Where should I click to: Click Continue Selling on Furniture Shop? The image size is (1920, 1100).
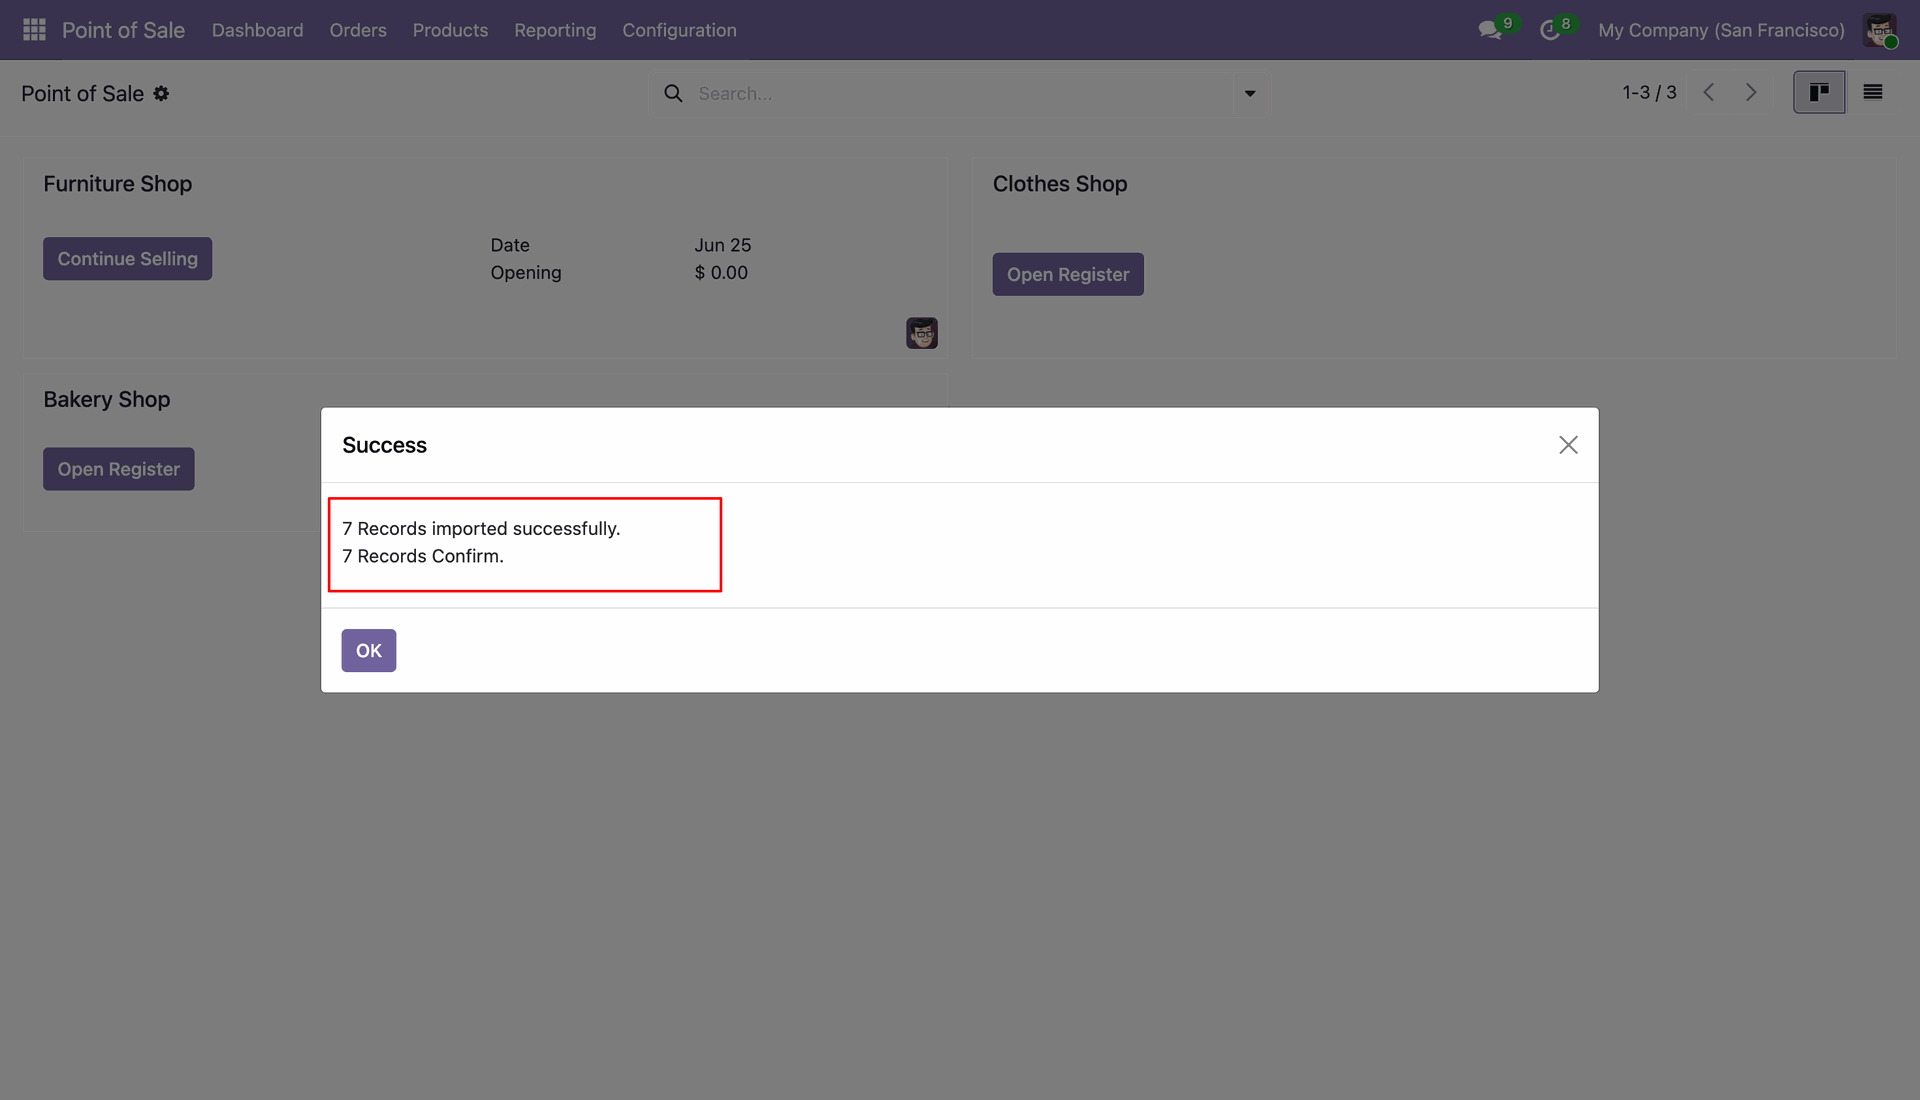point(127,258)
